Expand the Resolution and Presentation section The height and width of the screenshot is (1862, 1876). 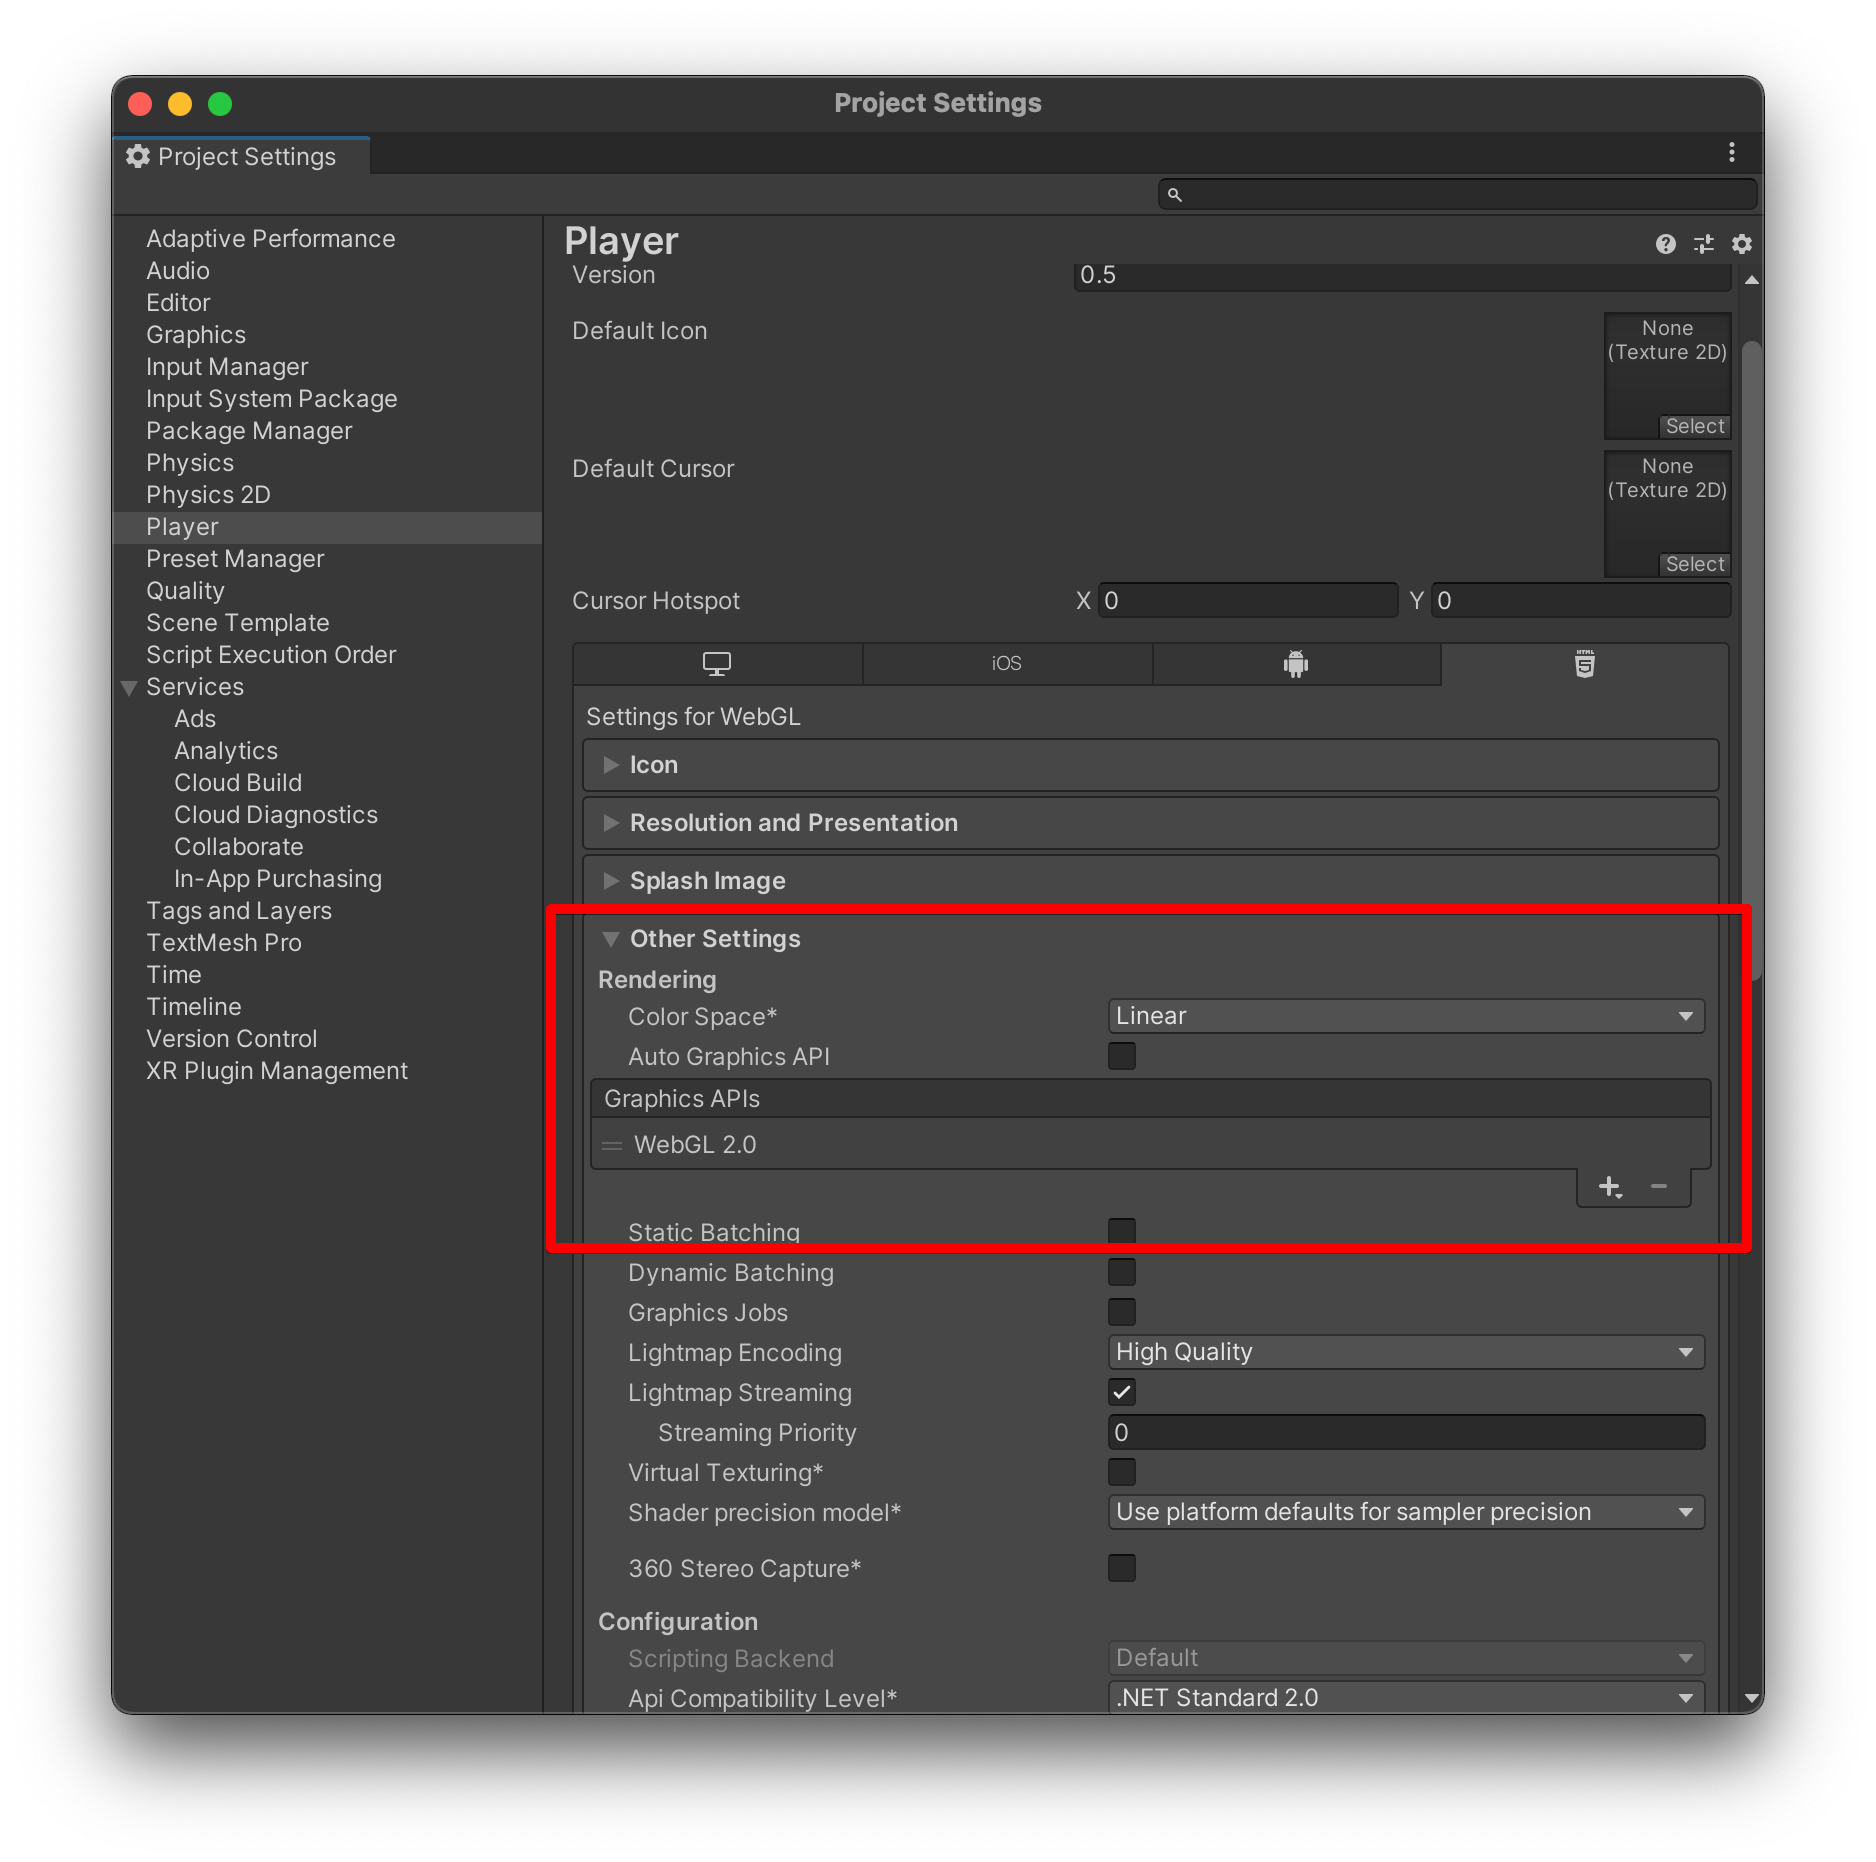coord(1150,823)
